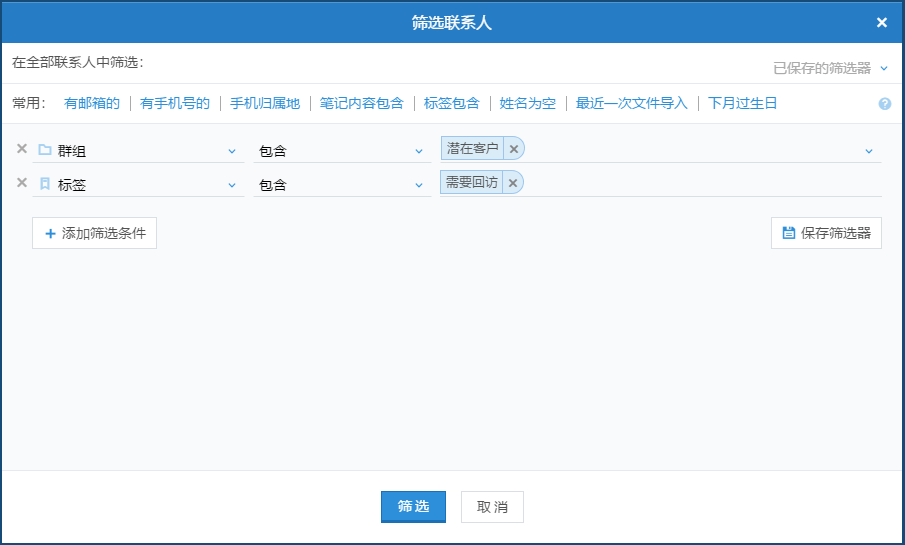
Task: Expand group values dropdown arrow
Action: click(869, 151)
